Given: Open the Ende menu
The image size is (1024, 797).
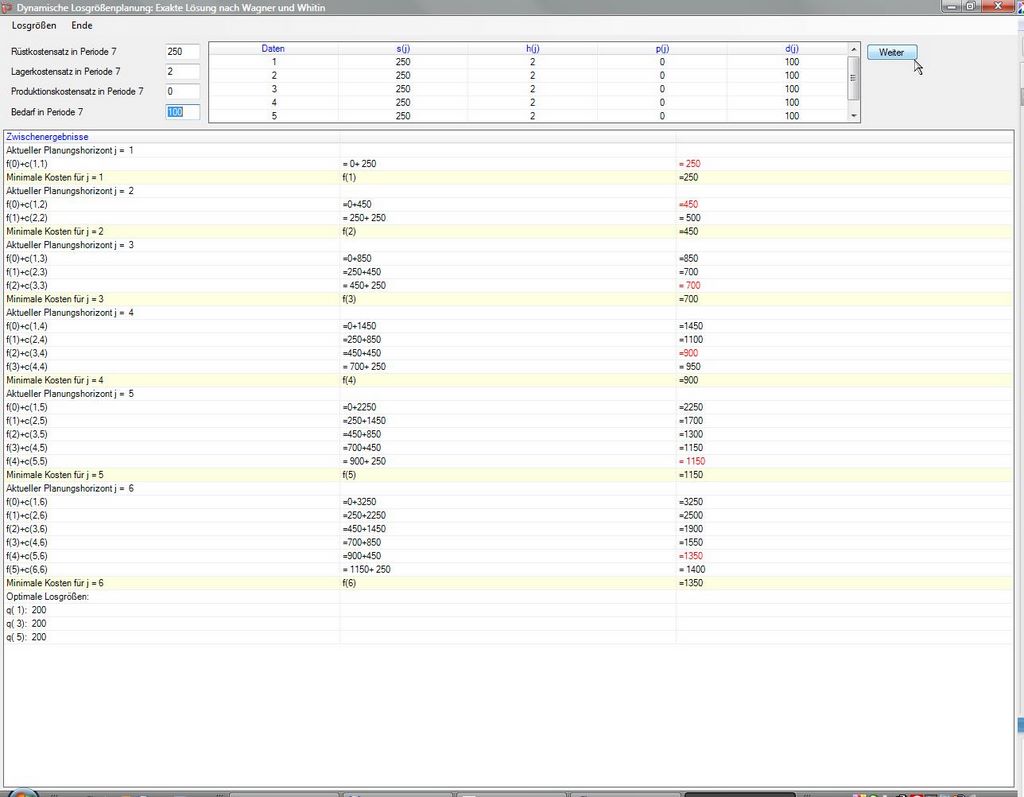Looking at the screenshot, I should click(82, 25).
